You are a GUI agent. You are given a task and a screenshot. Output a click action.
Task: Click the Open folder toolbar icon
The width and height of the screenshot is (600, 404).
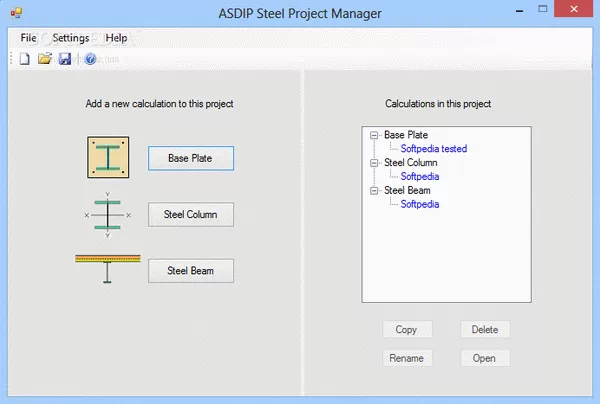coord(45,59)
